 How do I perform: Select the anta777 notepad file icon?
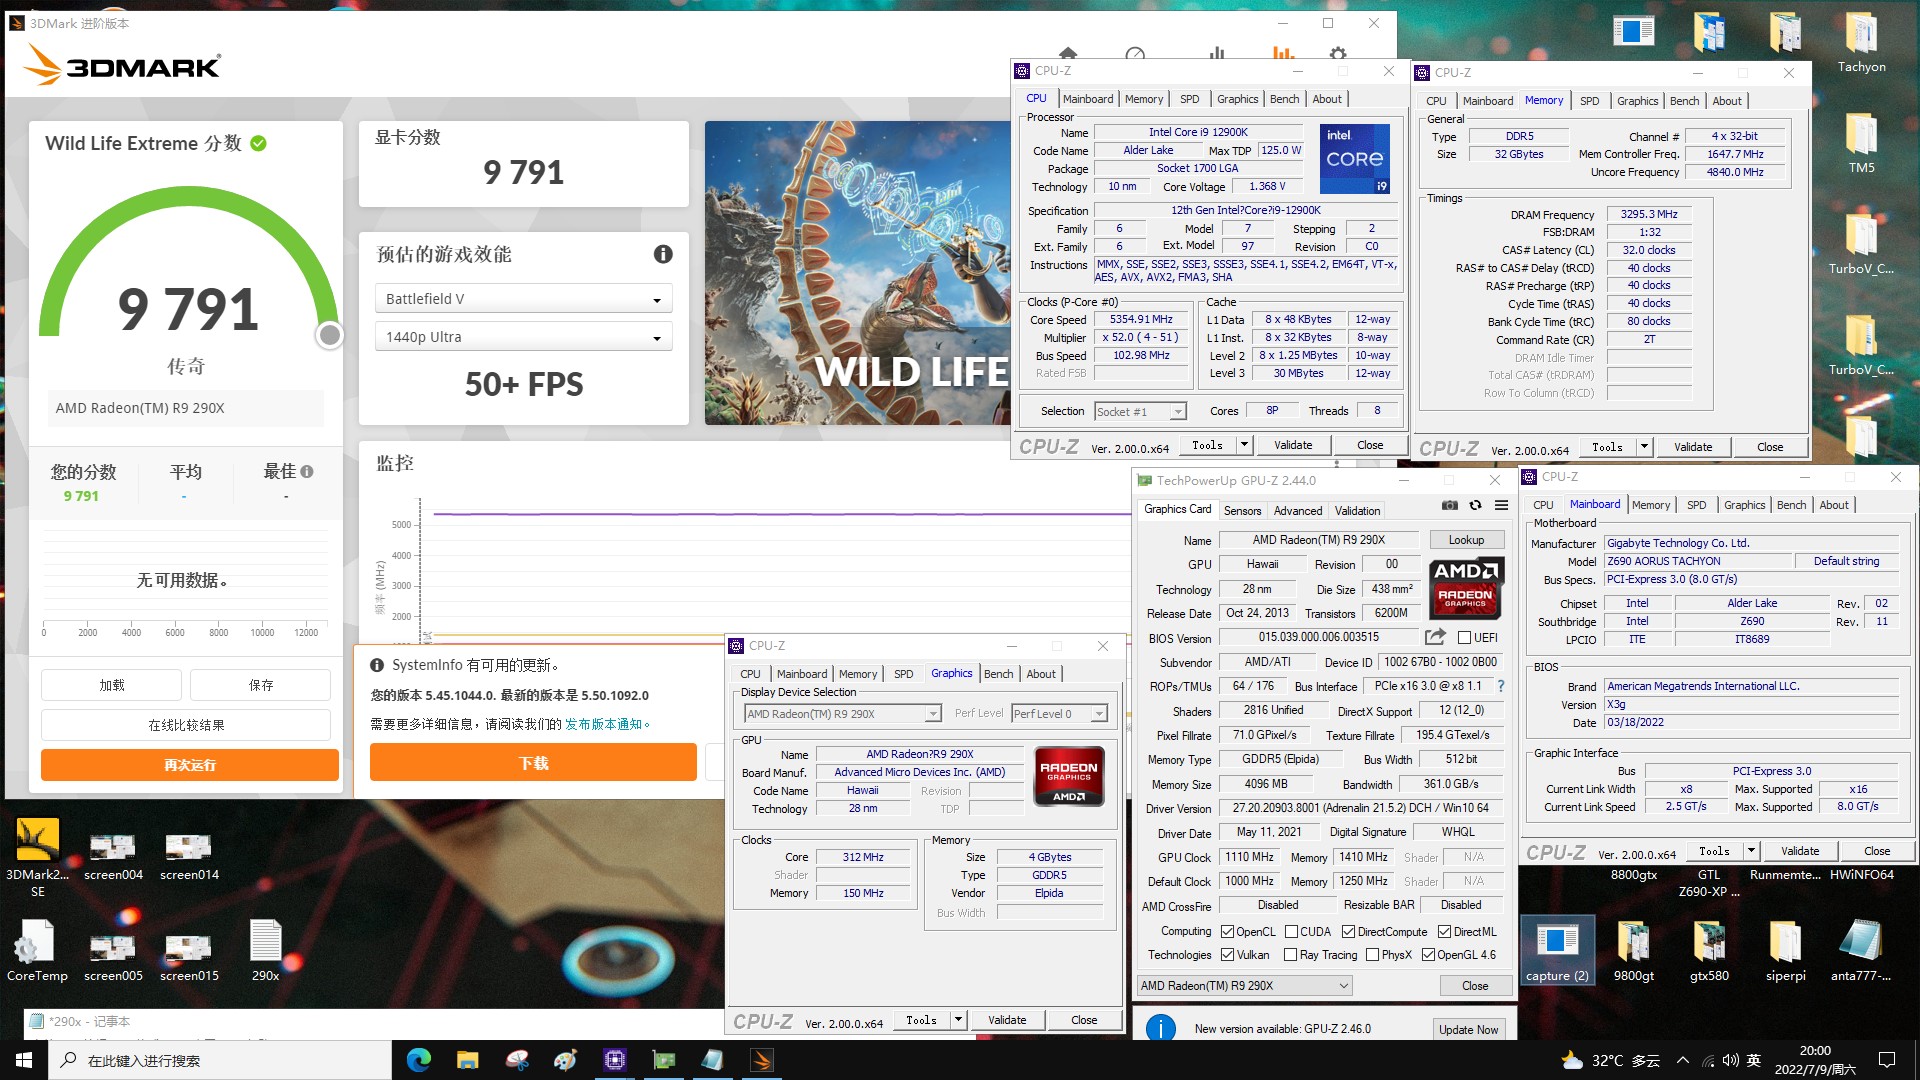[1861, 952]
